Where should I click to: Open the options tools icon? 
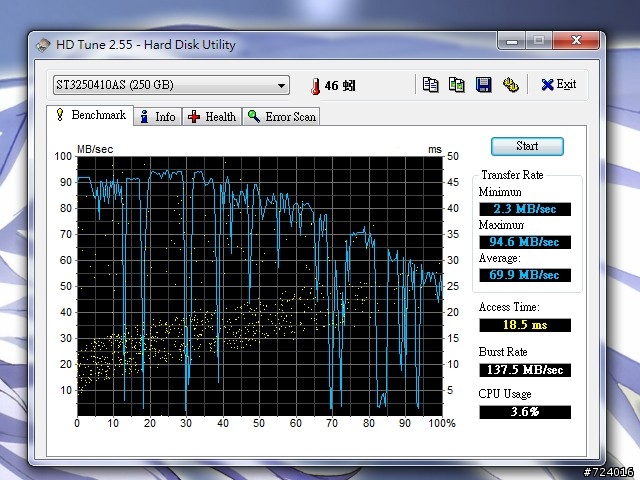click(510, 84)
